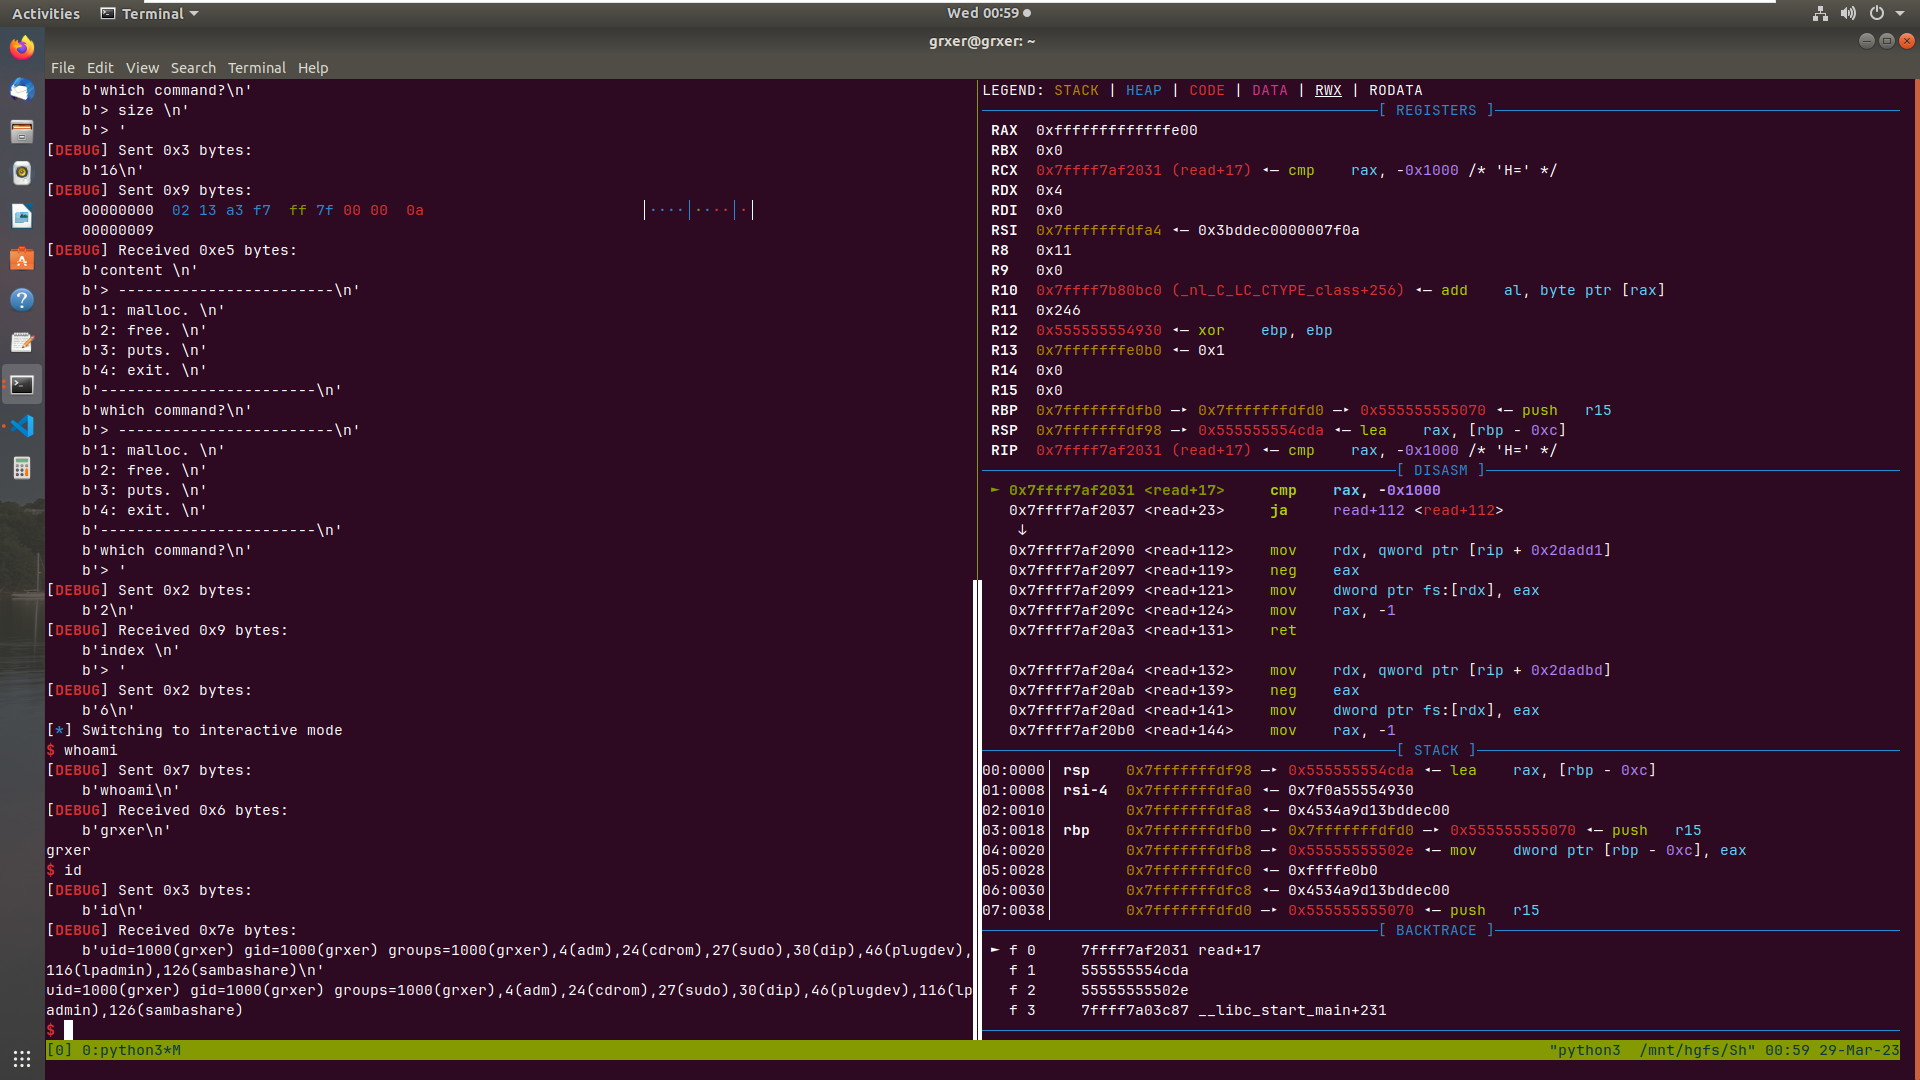1920x1080 pixels.
Task: Minimize the grxer terminal window
Action: pyautogui.click(x=1866, y=41)
